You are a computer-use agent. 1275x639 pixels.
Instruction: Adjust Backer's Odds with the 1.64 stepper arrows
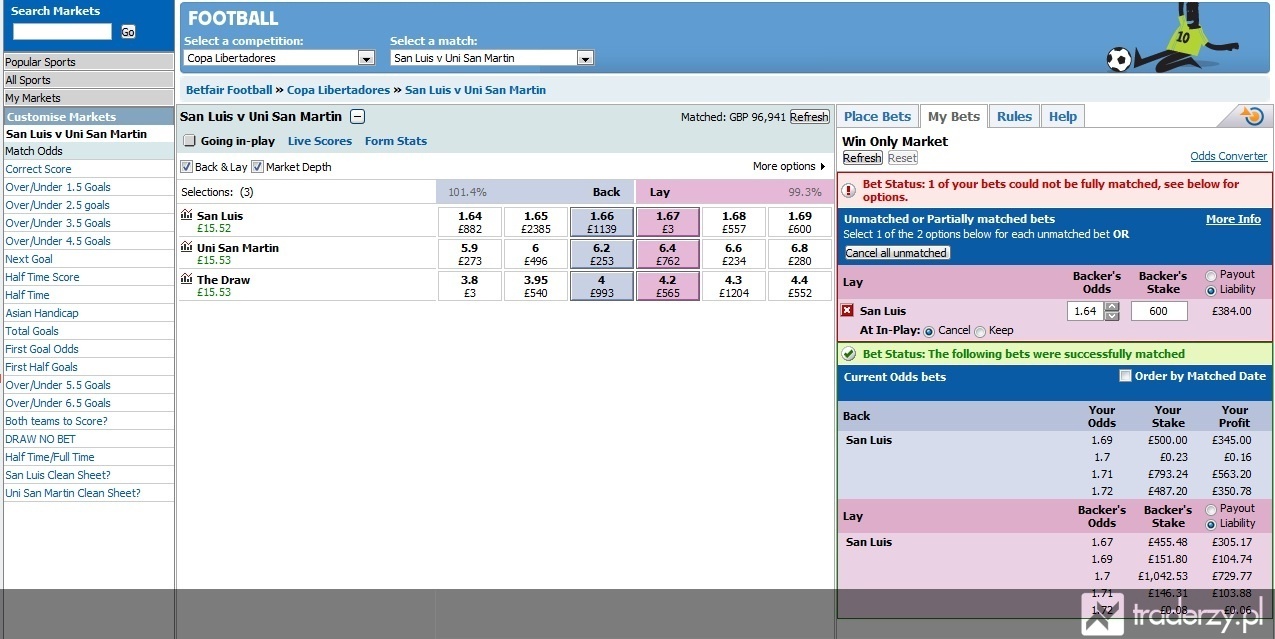pyautogui.click(x=1111, y=311)
